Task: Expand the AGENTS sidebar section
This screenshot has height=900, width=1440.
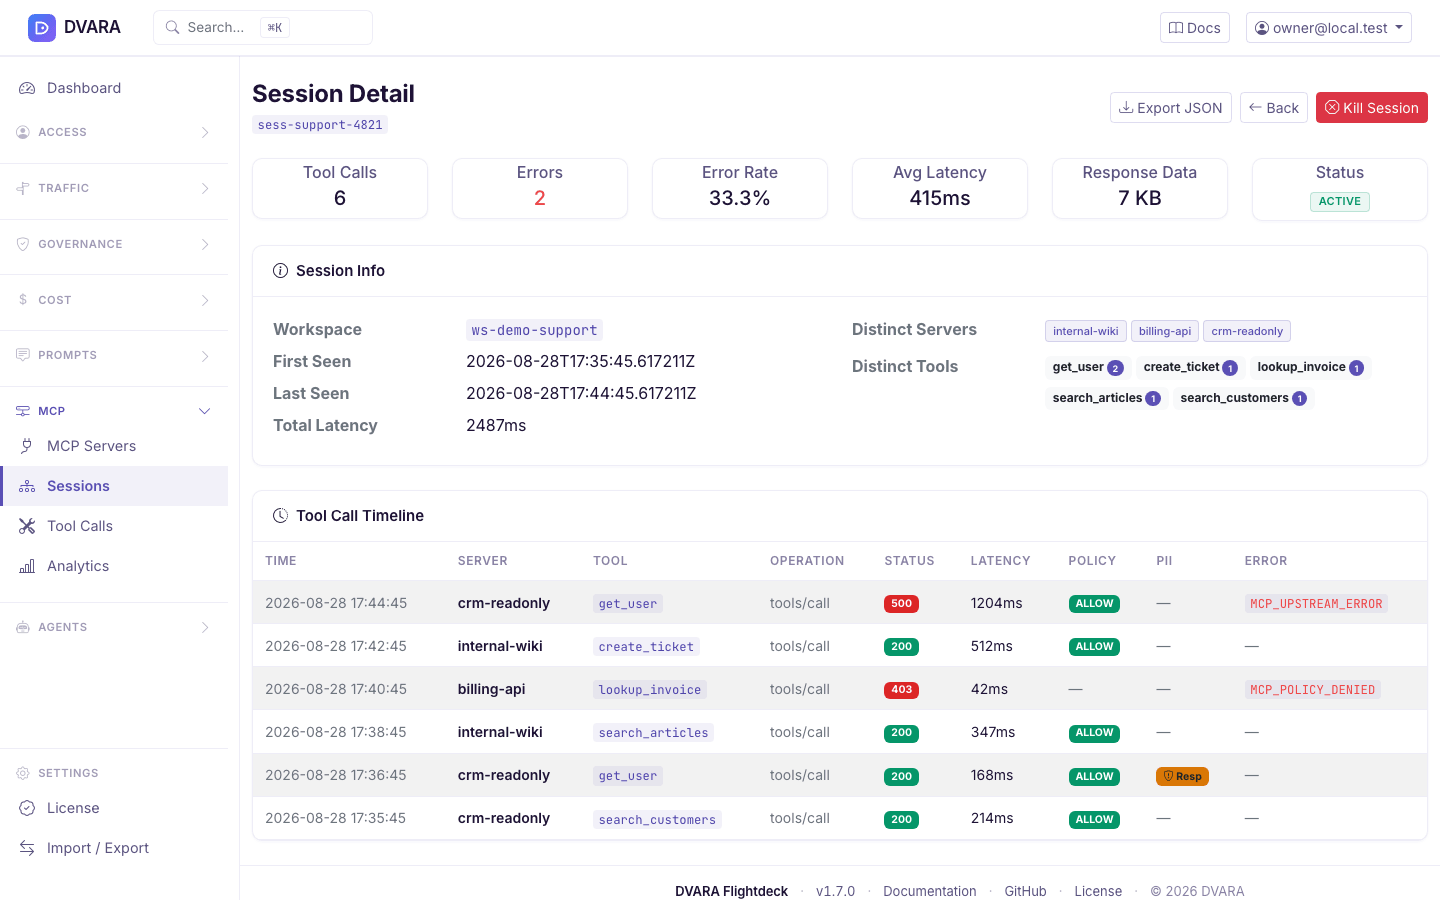Action: pos(114,627)
